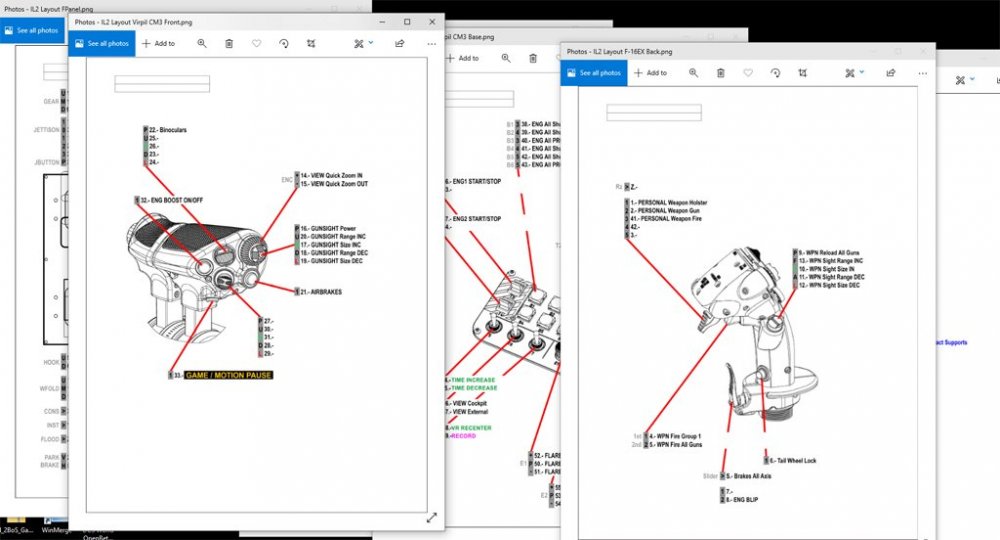Share the Virpil CM3 Front image
Viewport: 1000px width, 540px height.
point(400,44)
